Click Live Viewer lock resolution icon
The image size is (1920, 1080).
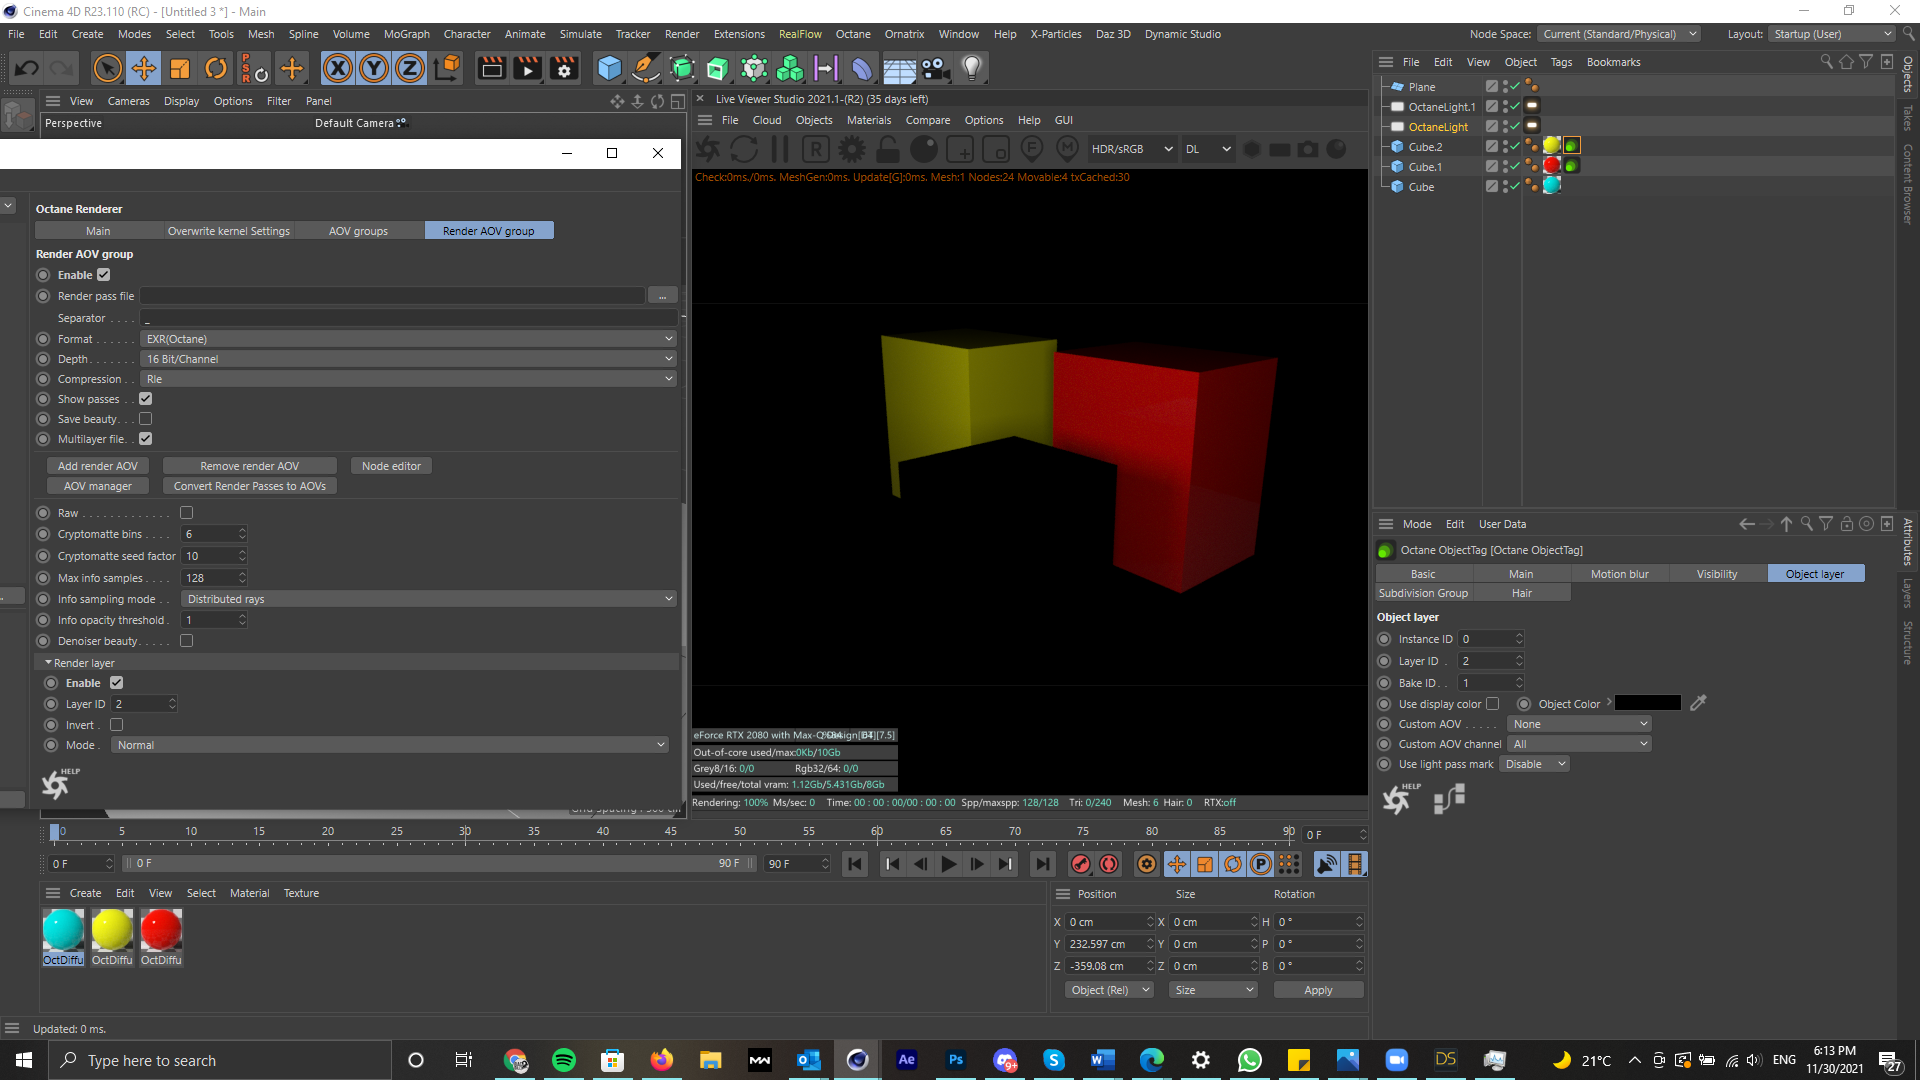888,149
